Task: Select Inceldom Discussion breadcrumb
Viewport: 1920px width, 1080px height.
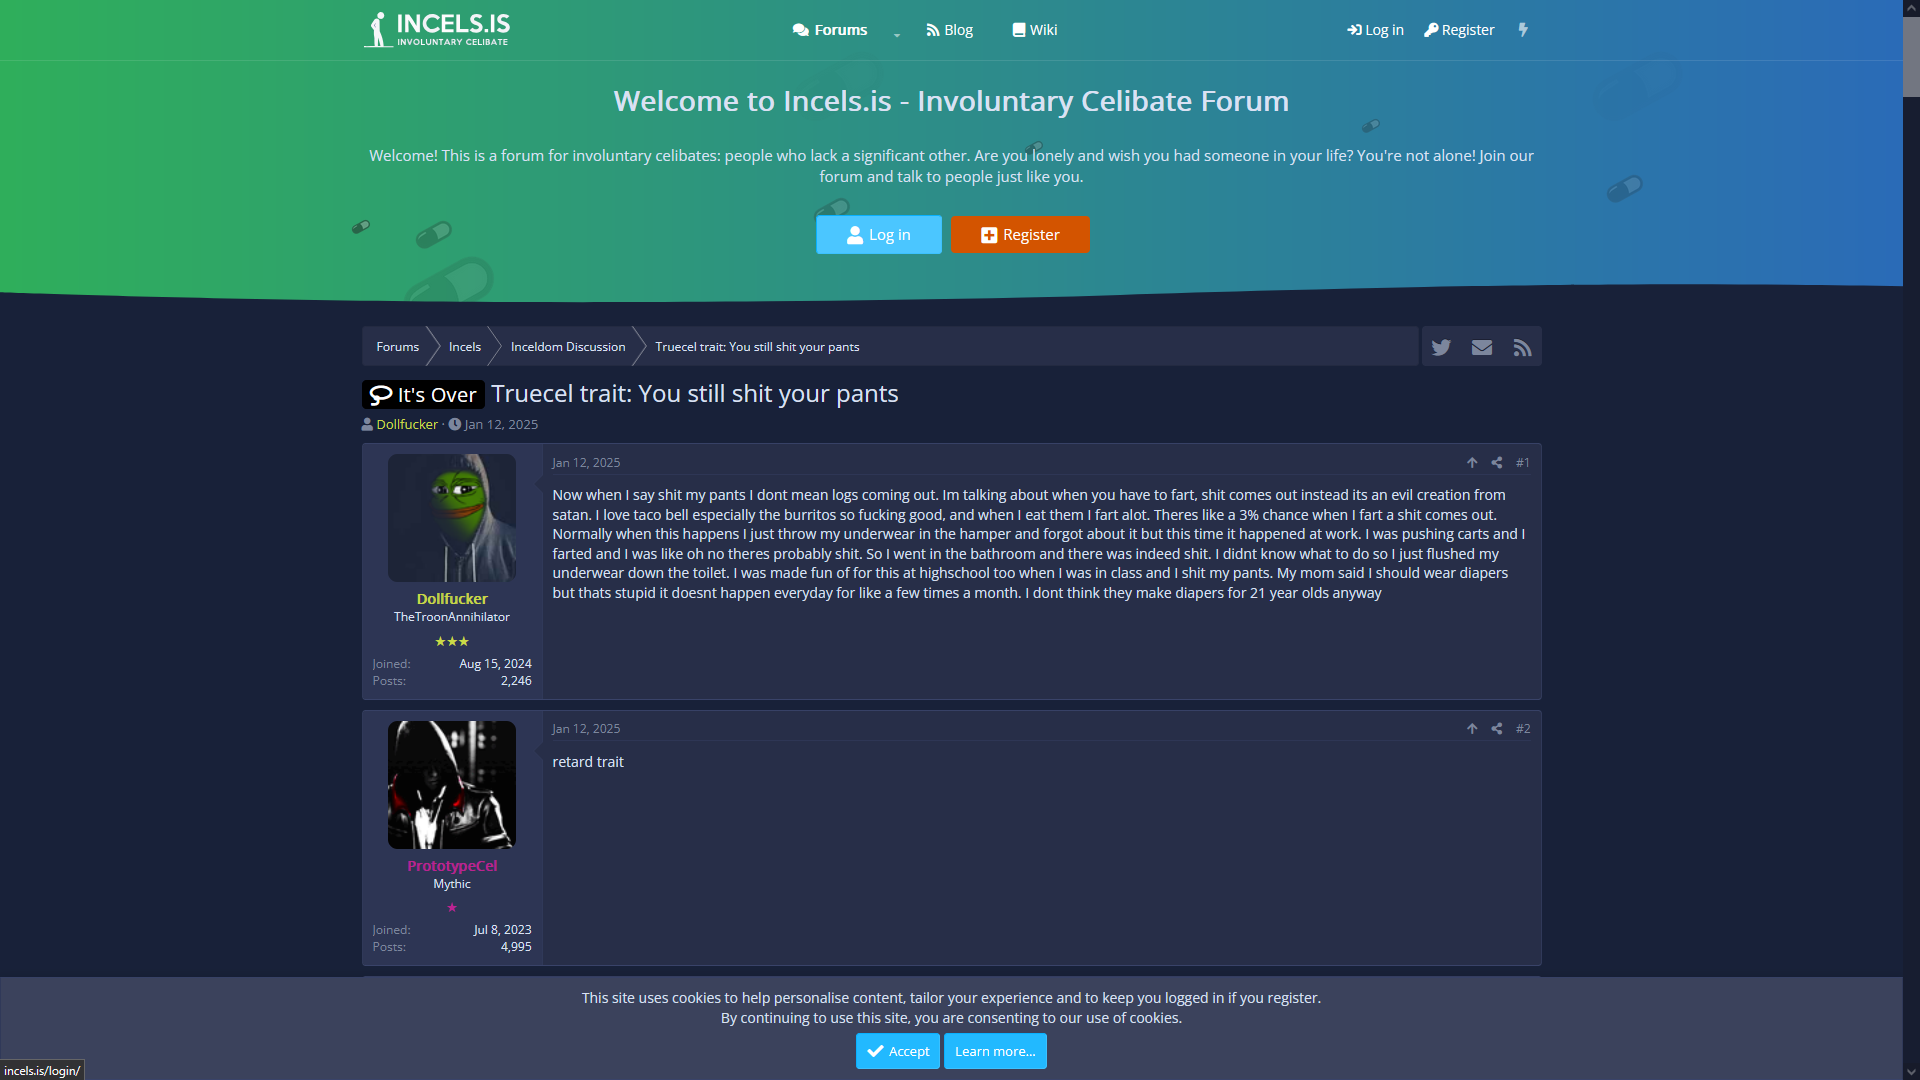Action: 567,347
